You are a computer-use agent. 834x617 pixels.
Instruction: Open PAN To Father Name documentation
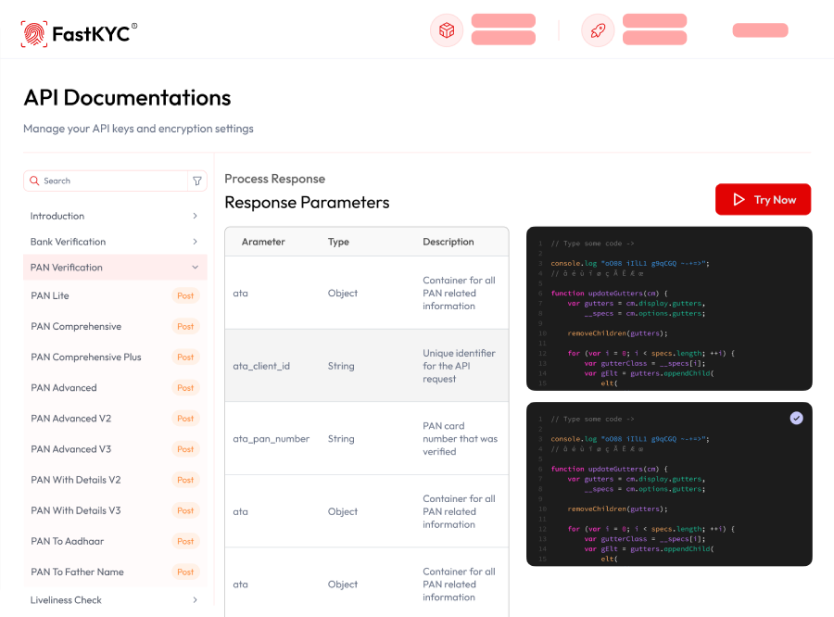pos(83,571)
